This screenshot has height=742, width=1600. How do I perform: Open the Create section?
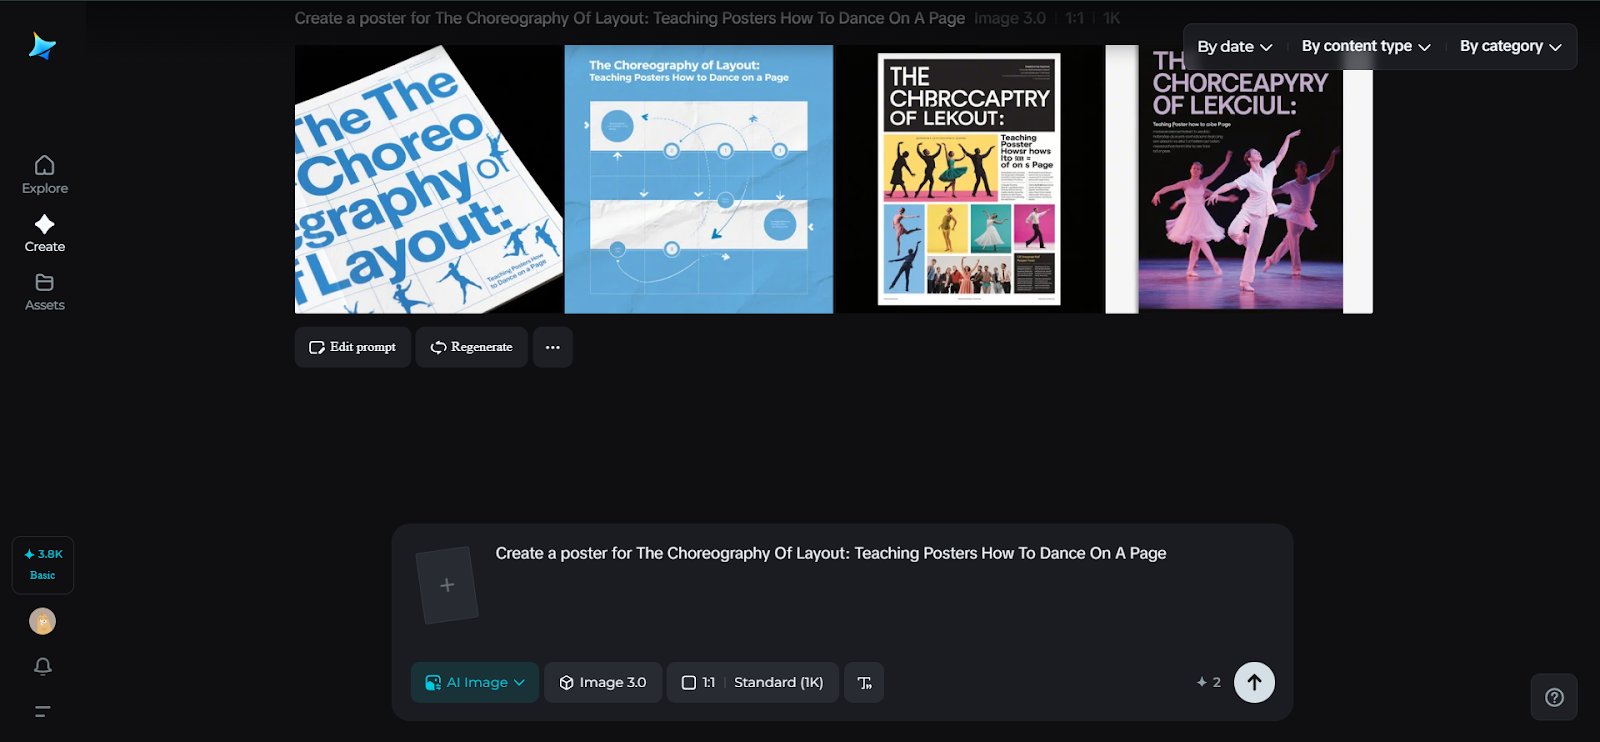[45, 233]
